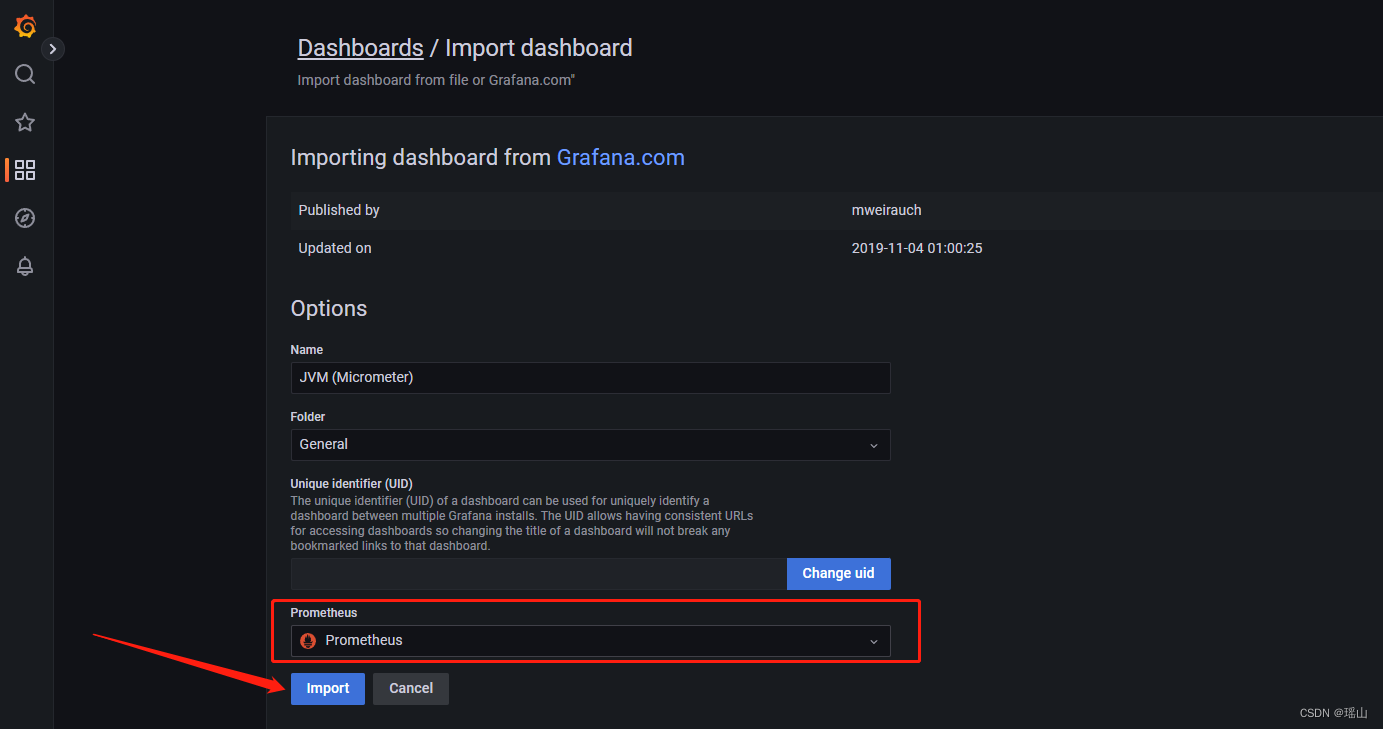The height and width of the screenshot is (729, 1383).
Task: Go to Dashboards breadcrumb link
Action: pos(360,48)
